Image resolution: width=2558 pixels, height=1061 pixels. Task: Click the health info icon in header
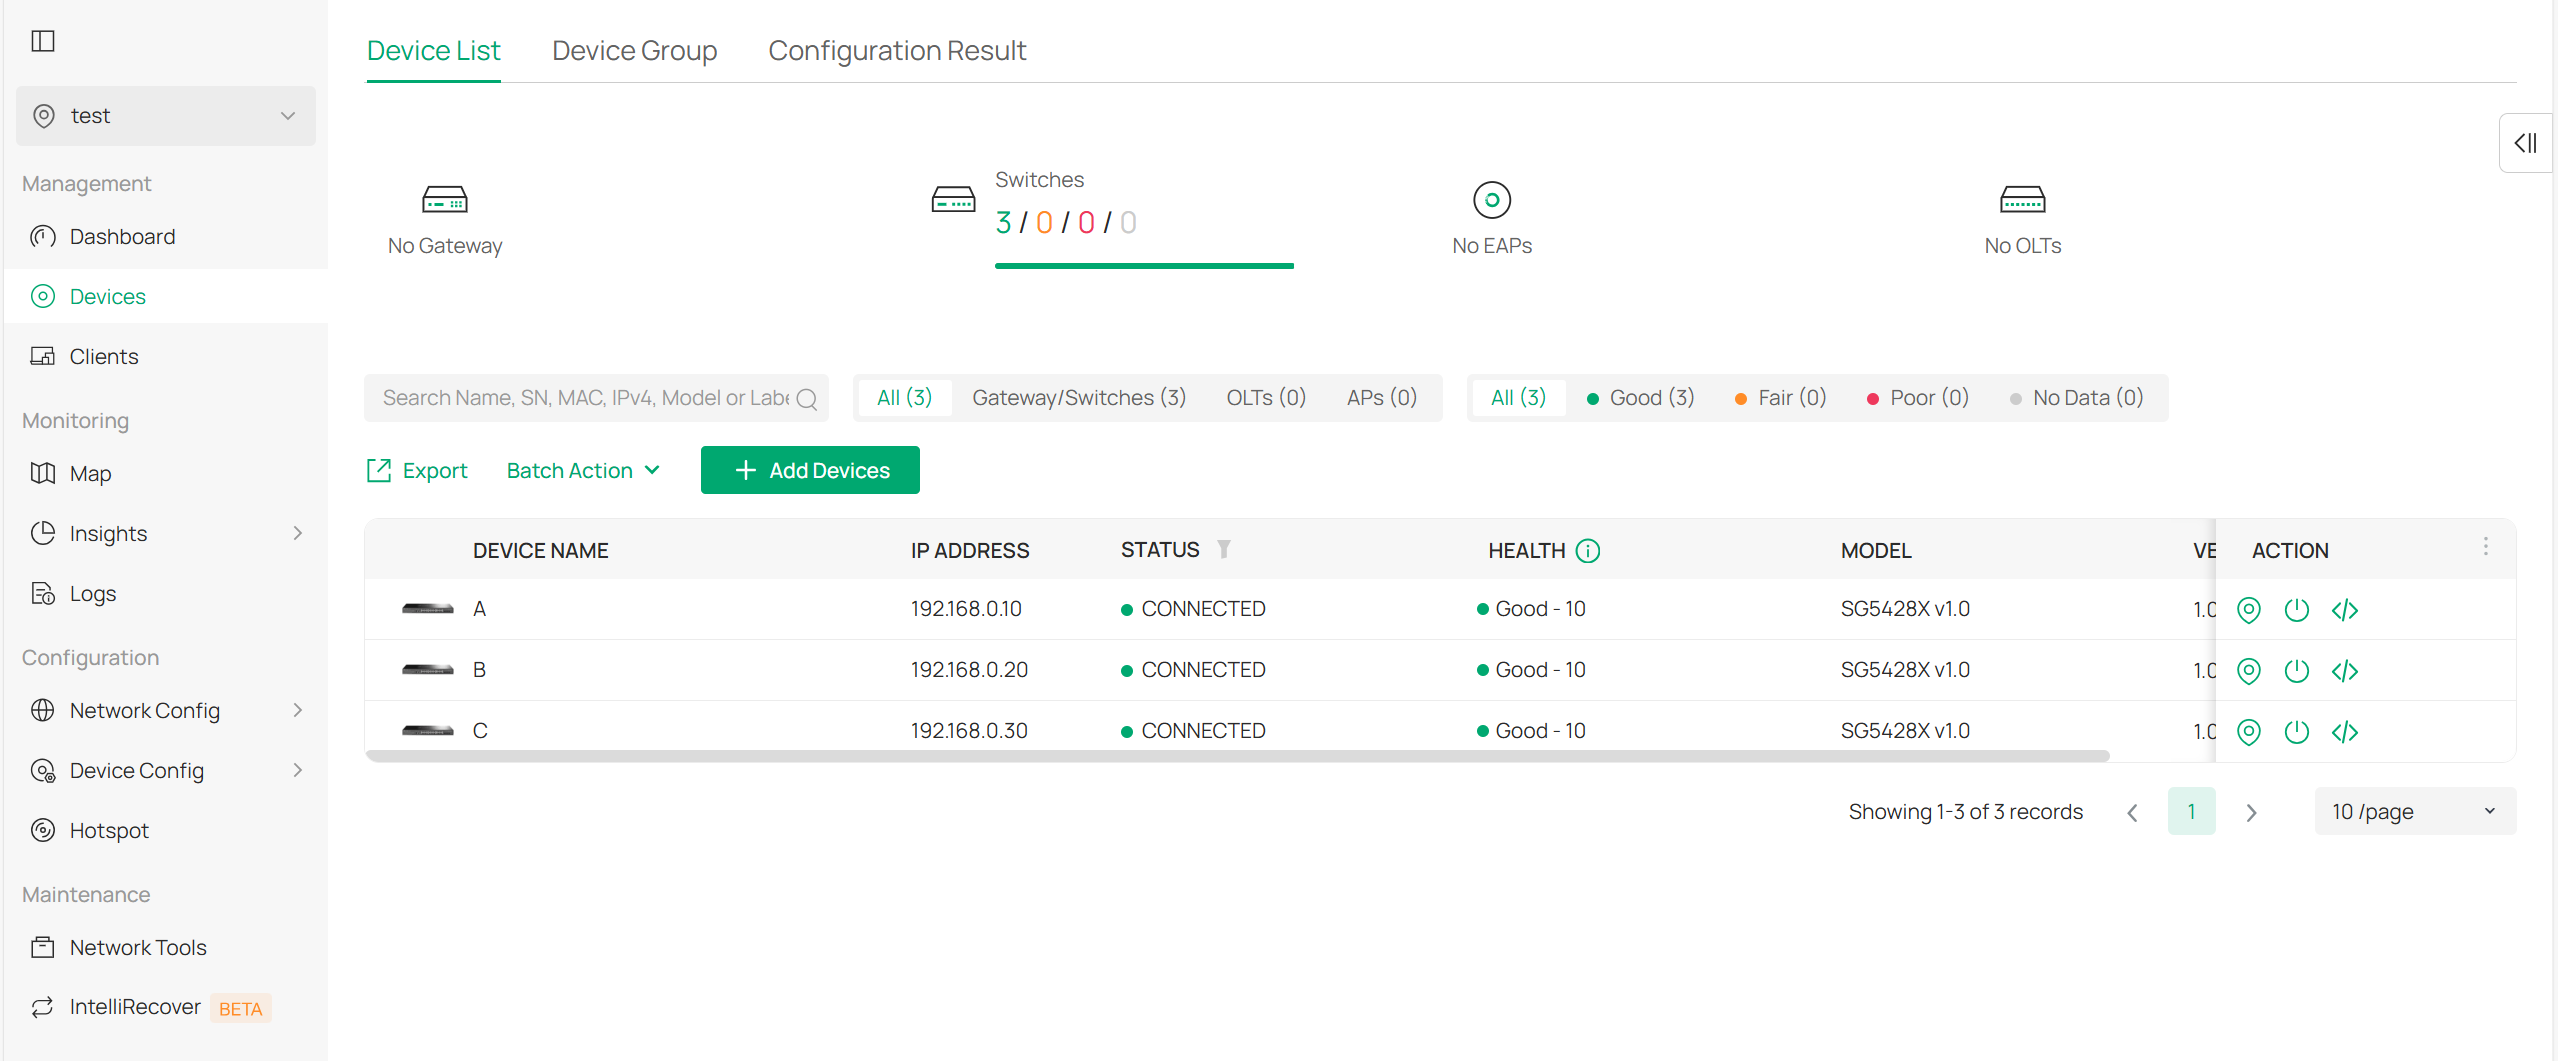pyautogui.click(x=1588, y=551)
